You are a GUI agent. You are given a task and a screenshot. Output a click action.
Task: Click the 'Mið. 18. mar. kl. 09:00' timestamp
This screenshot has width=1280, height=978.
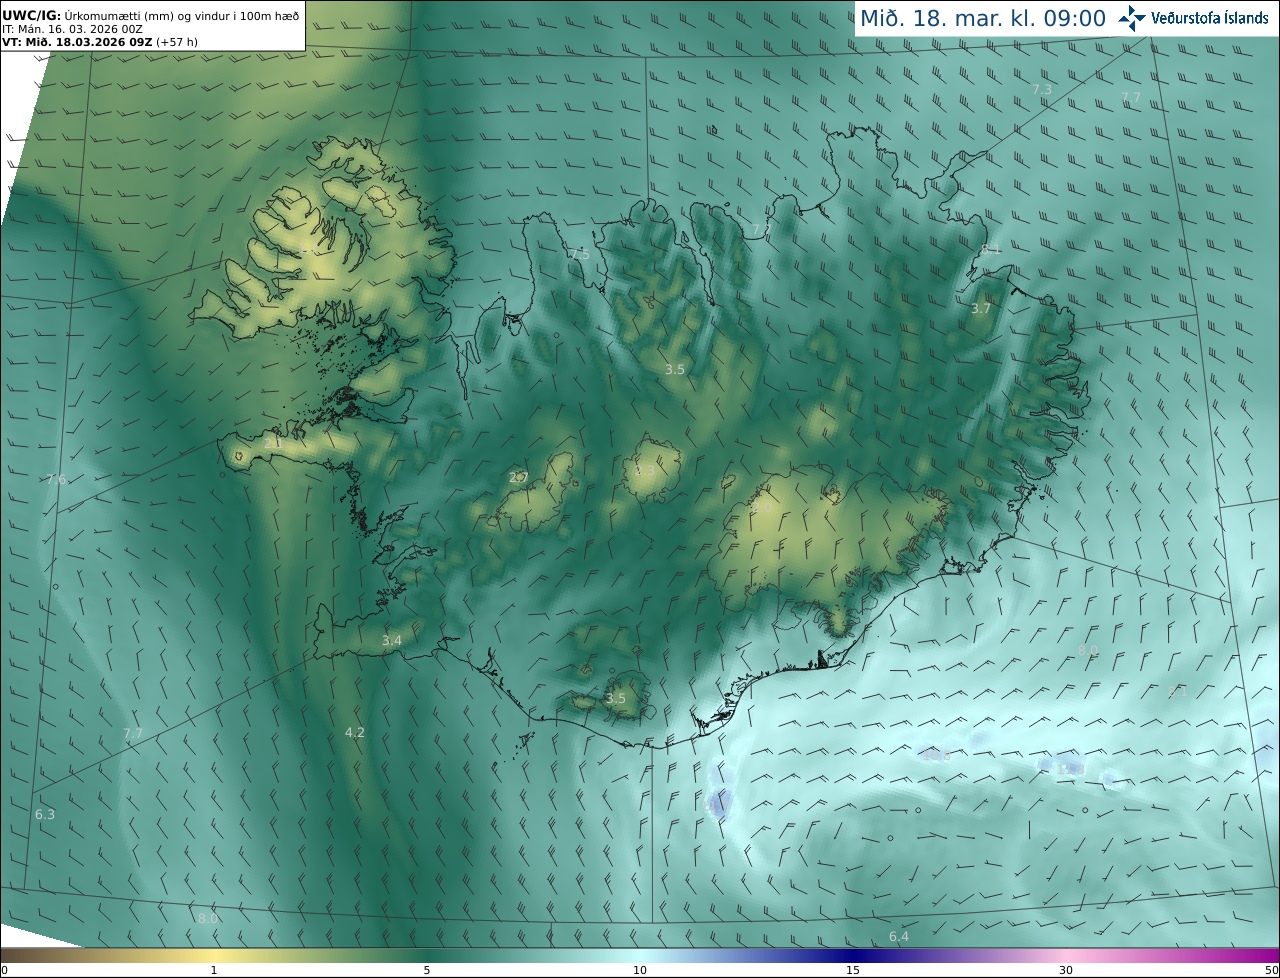[983, 18]
